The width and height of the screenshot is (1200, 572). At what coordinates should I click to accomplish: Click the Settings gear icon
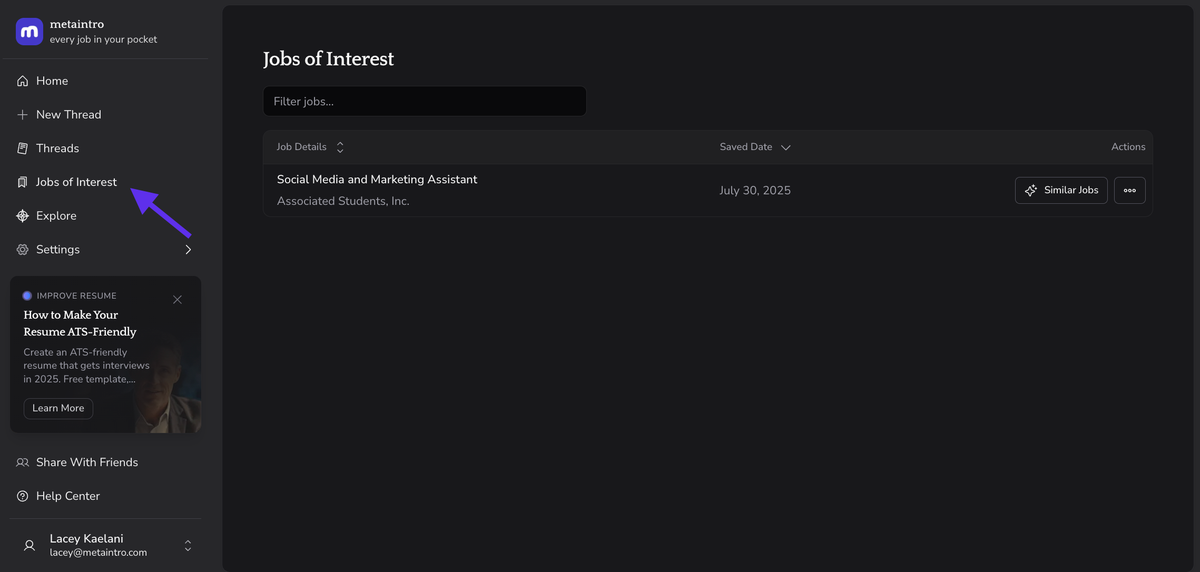23,250
